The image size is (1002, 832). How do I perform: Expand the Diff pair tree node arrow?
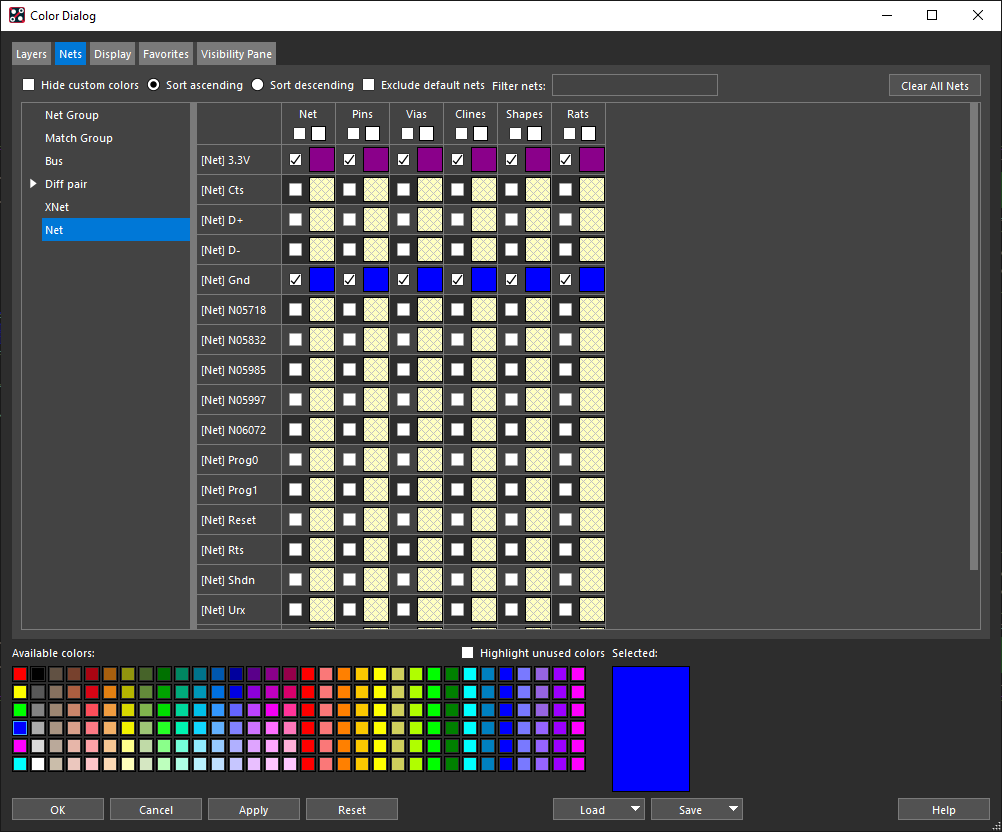point(33,184)
